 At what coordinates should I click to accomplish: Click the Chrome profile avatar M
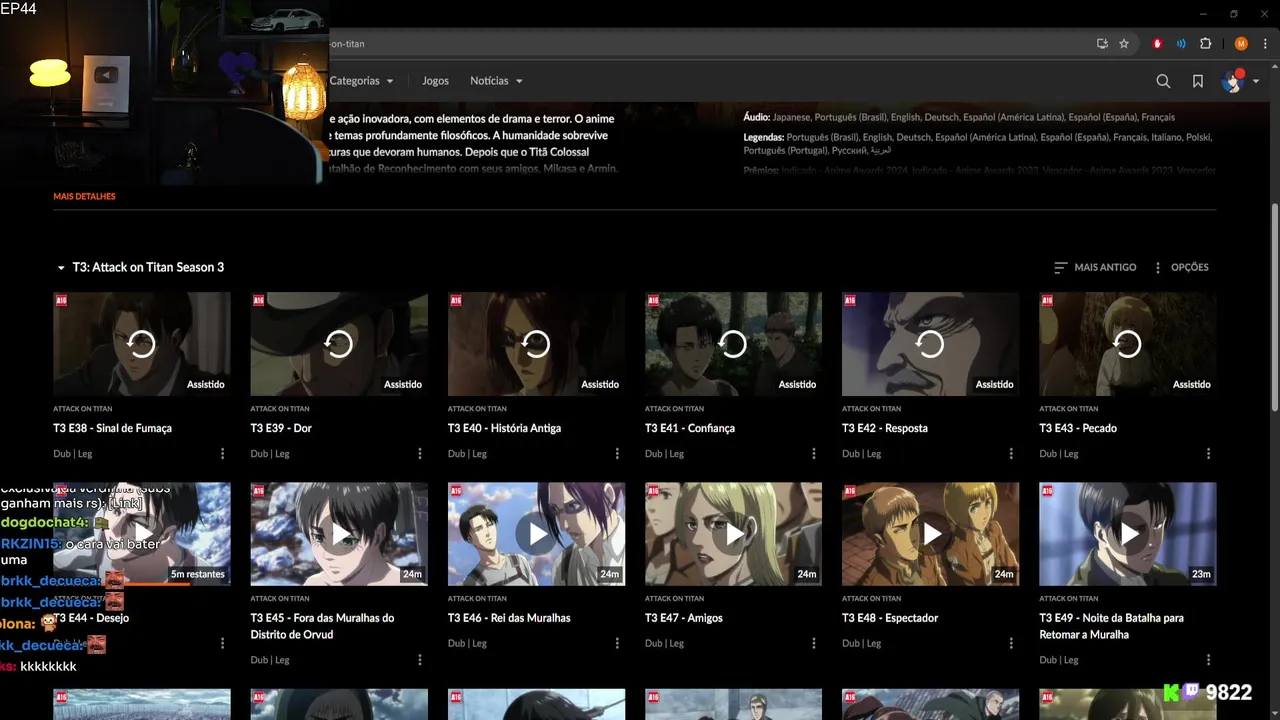pyautogui.click(x=1241, y=44)
